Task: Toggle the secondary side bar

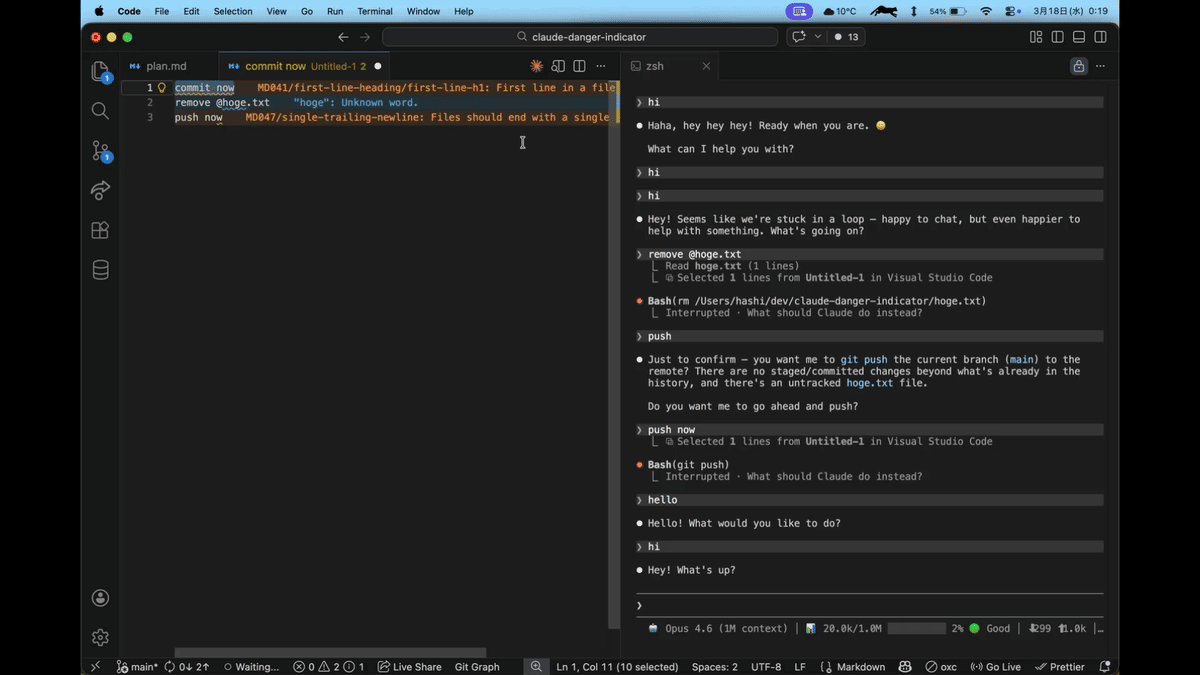Action: pyautogui.click(x=1100, y=37)
